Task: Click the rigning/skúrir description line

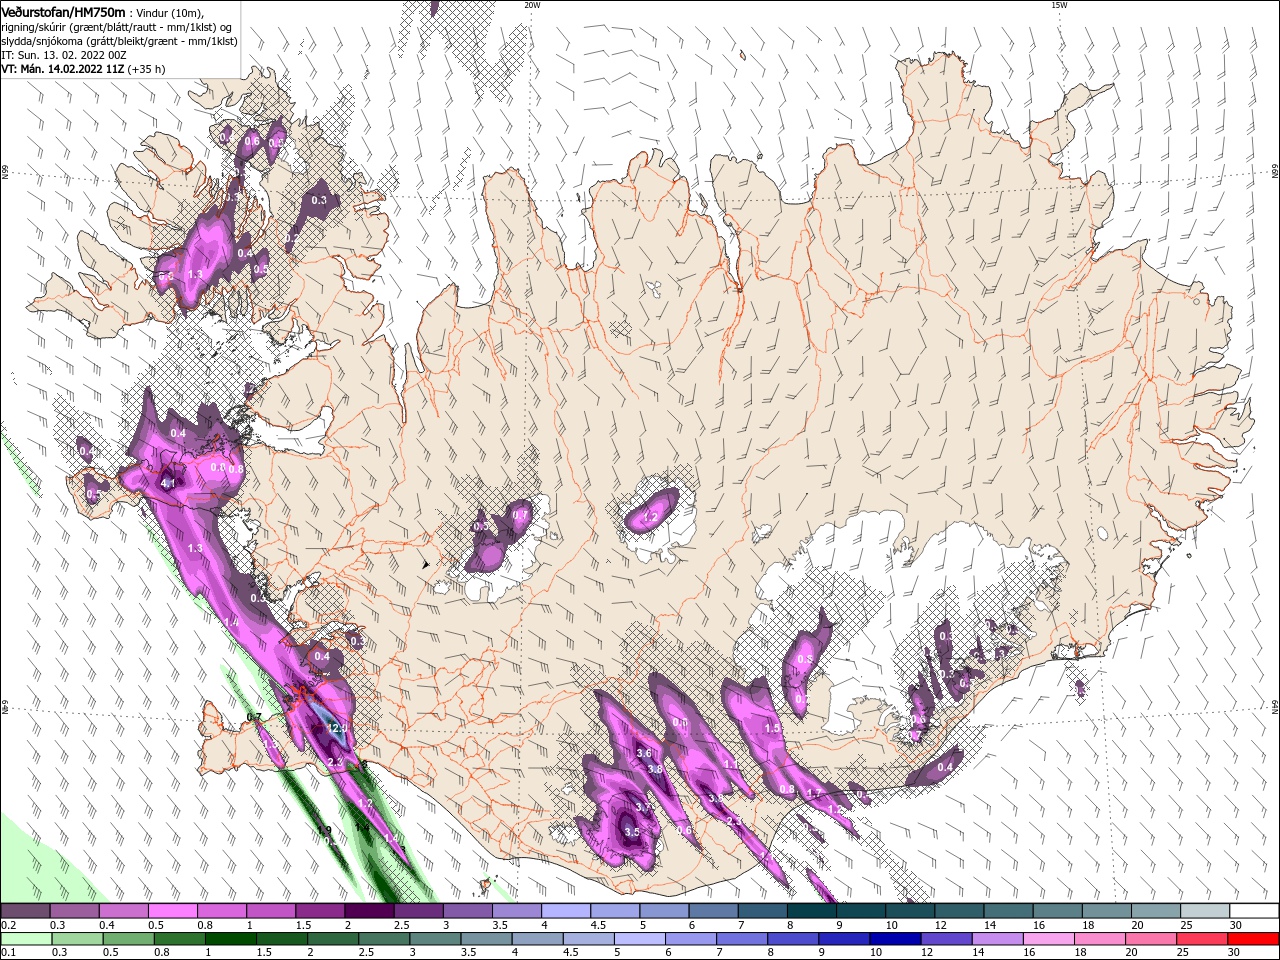Action: coord(118,27)
